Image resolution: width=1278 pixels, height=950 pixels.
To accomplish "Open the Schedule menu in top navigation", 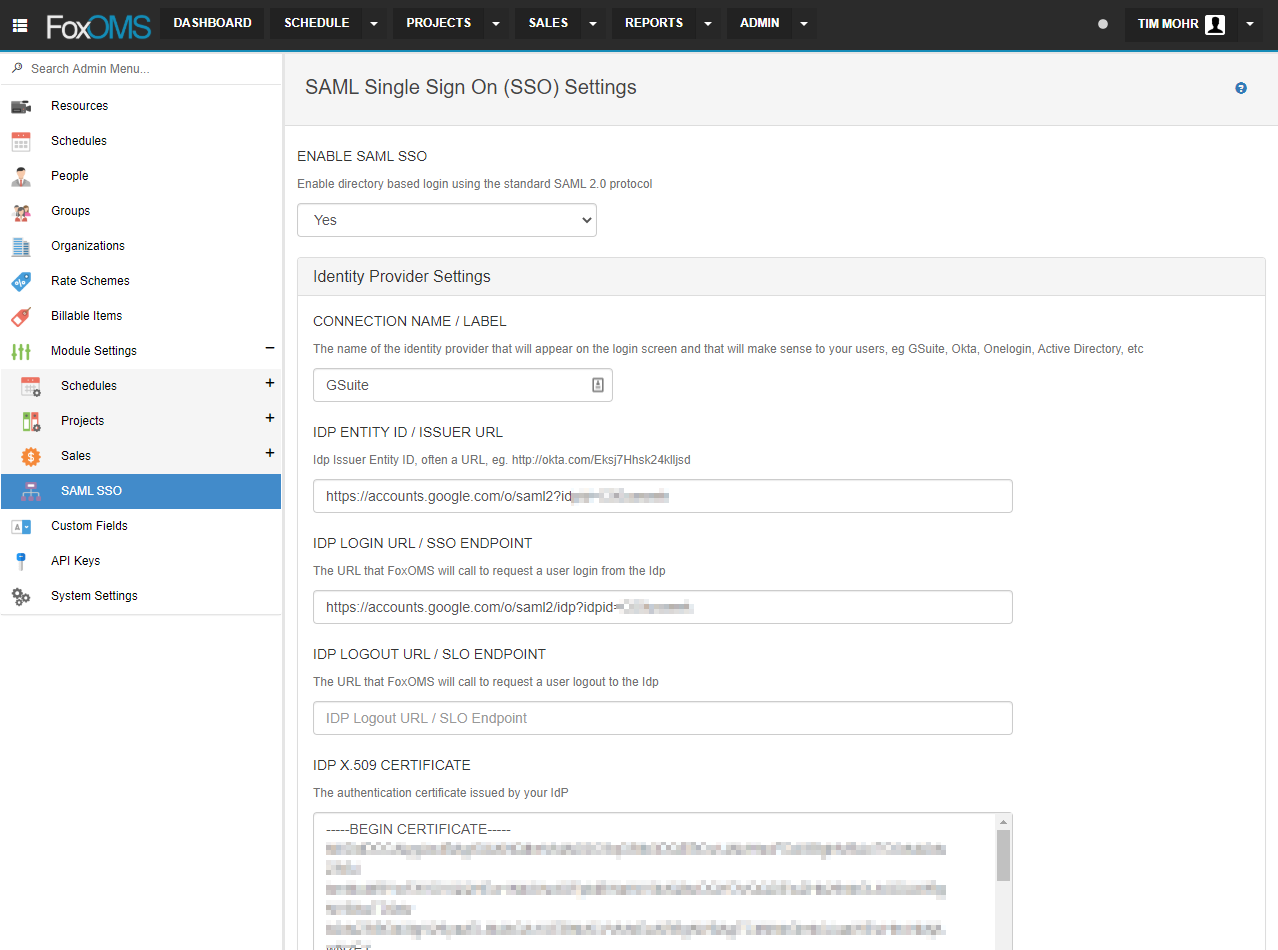I will click(x=316, y=22).
